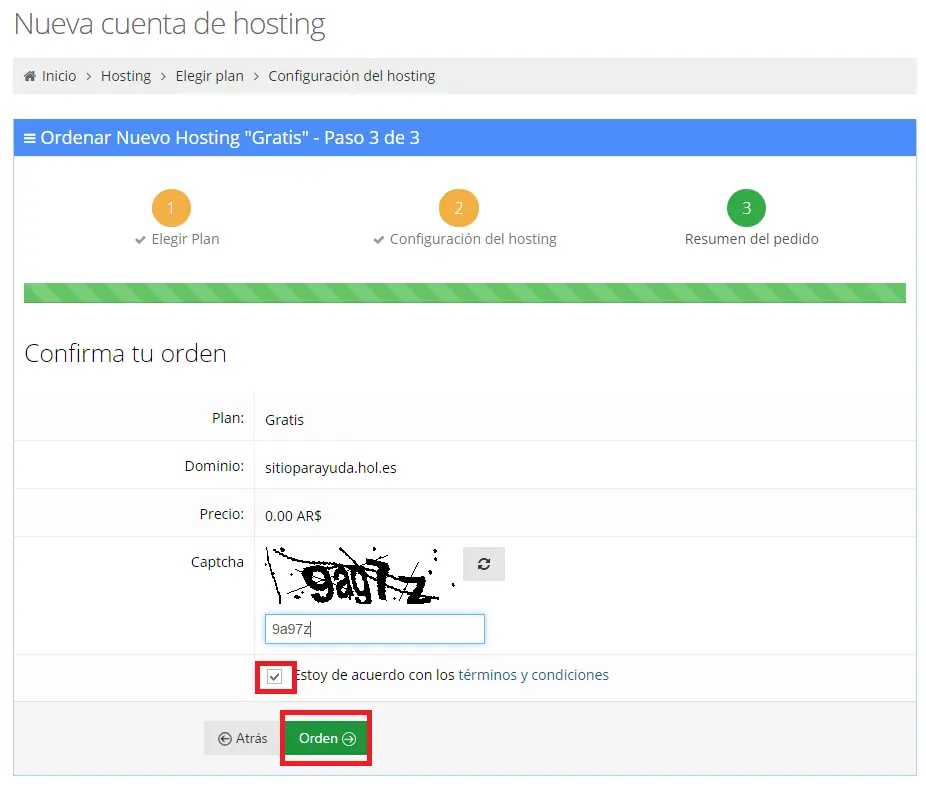Image resolution: width=926 pixels, height=792 pixels.
Task: Click the Gratis plan value
Action: [x=284, y=420]
